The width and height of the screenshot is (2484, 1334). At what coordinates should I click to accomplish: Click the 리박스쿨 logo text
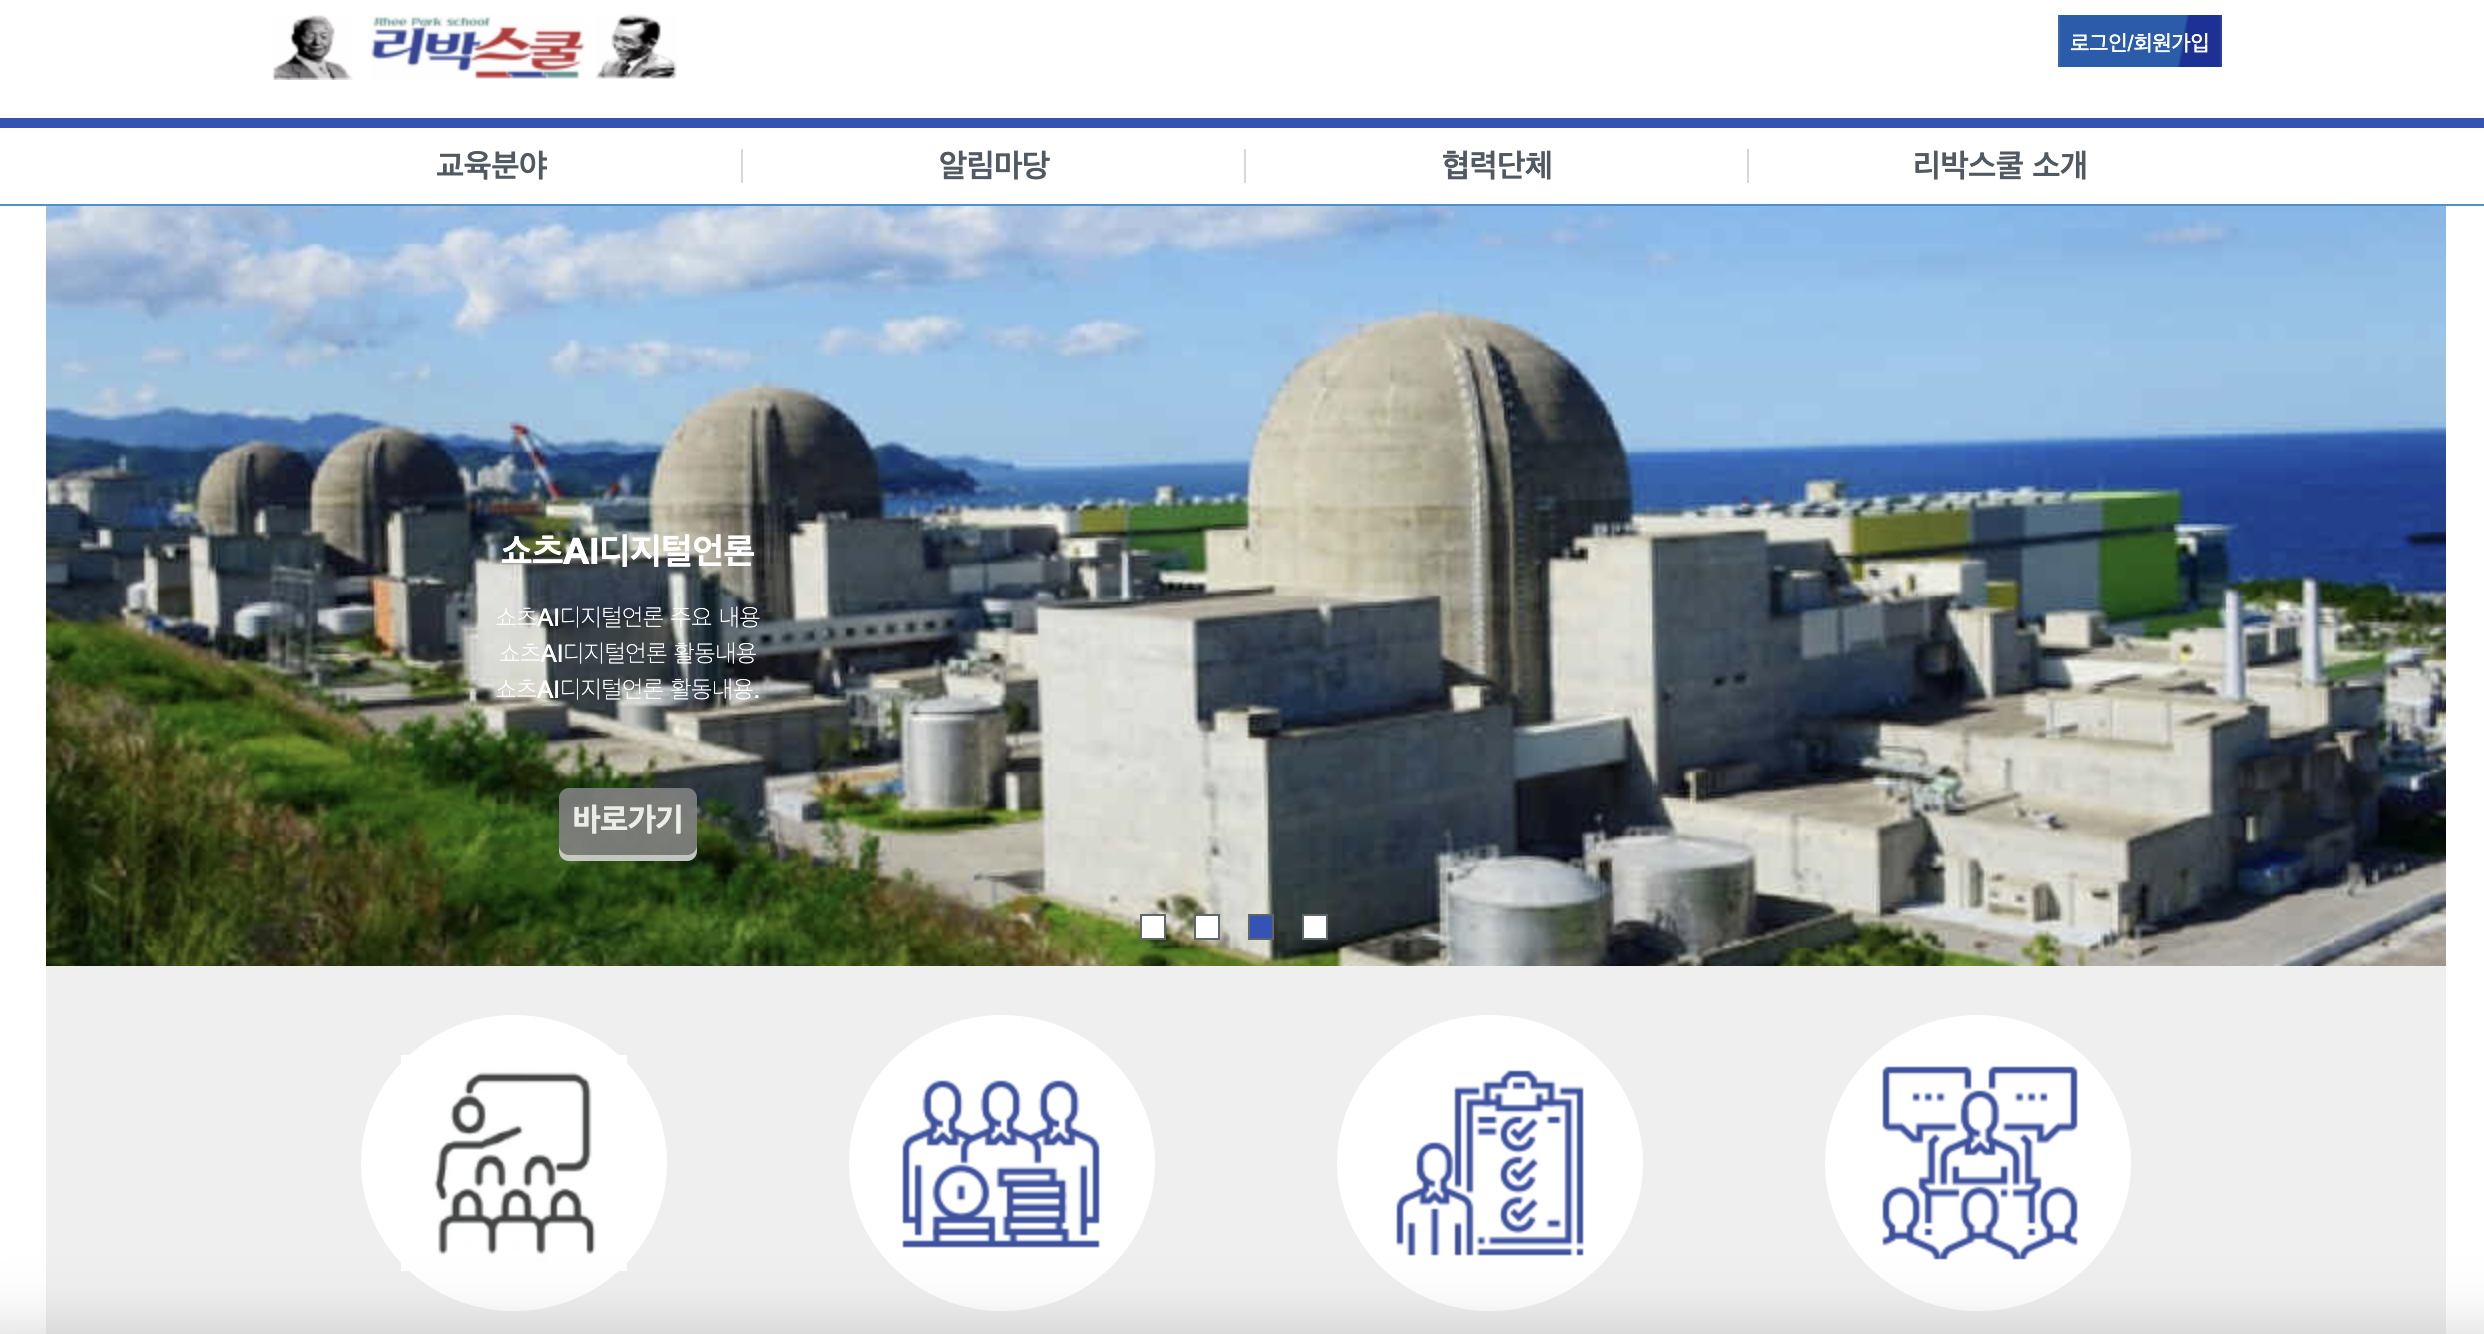(x=476, y=48)
